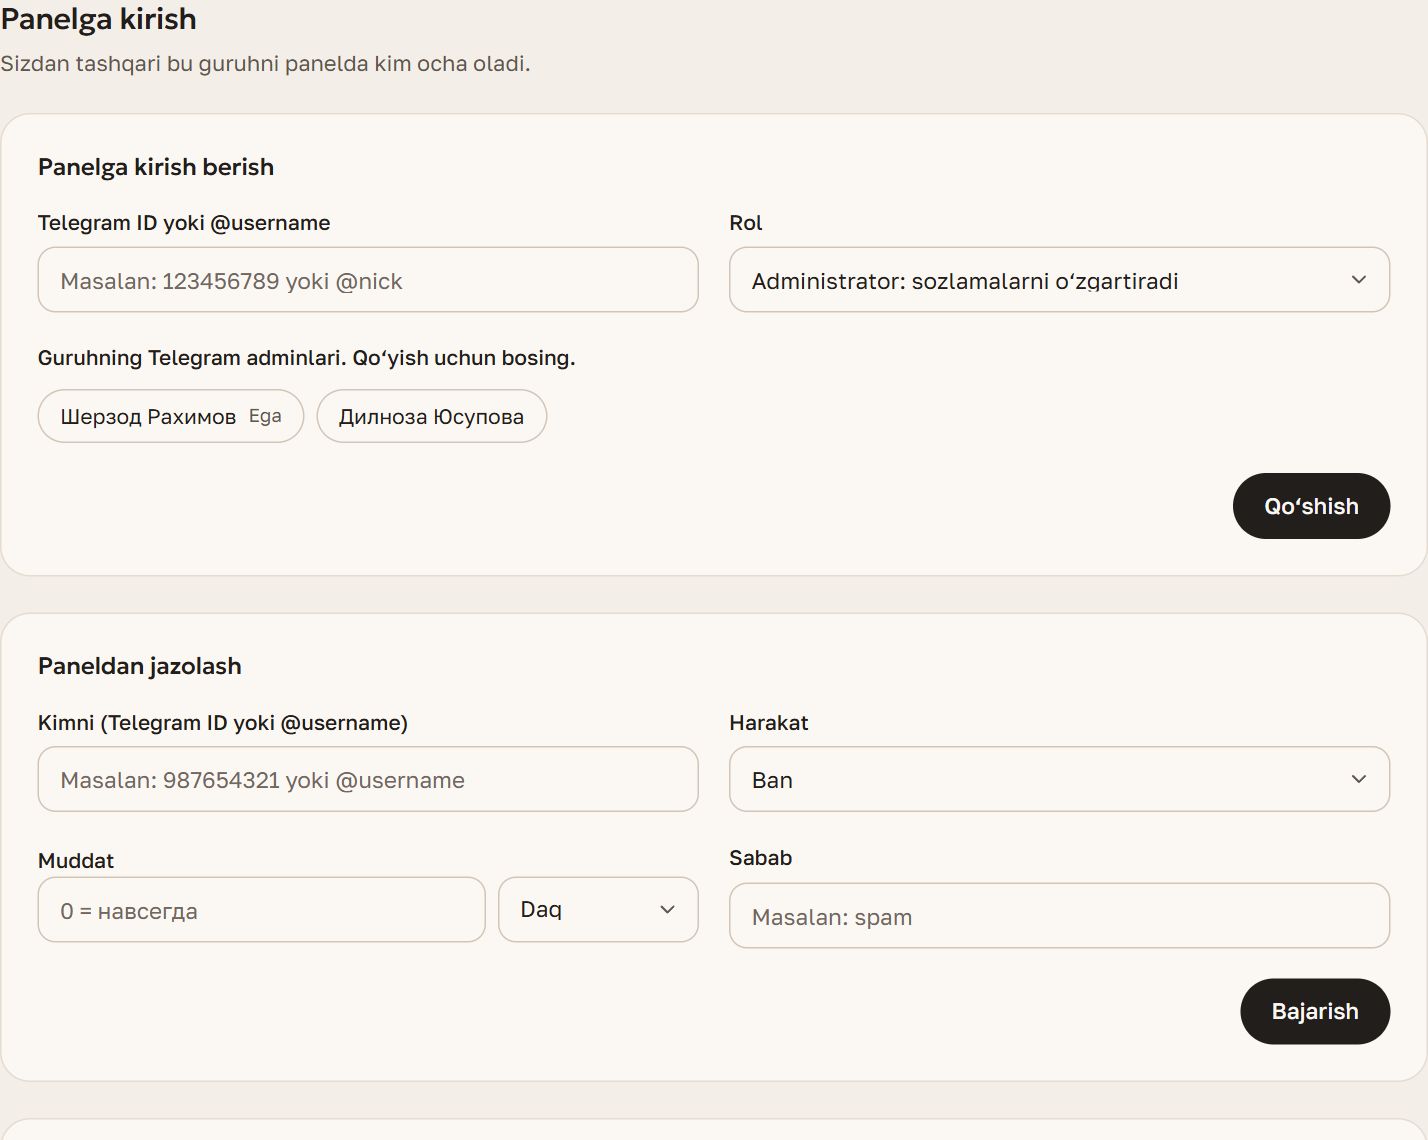Click the Muddat duration input field
The height and width of the screenshot is (1140, 1428).
(261, 909)
